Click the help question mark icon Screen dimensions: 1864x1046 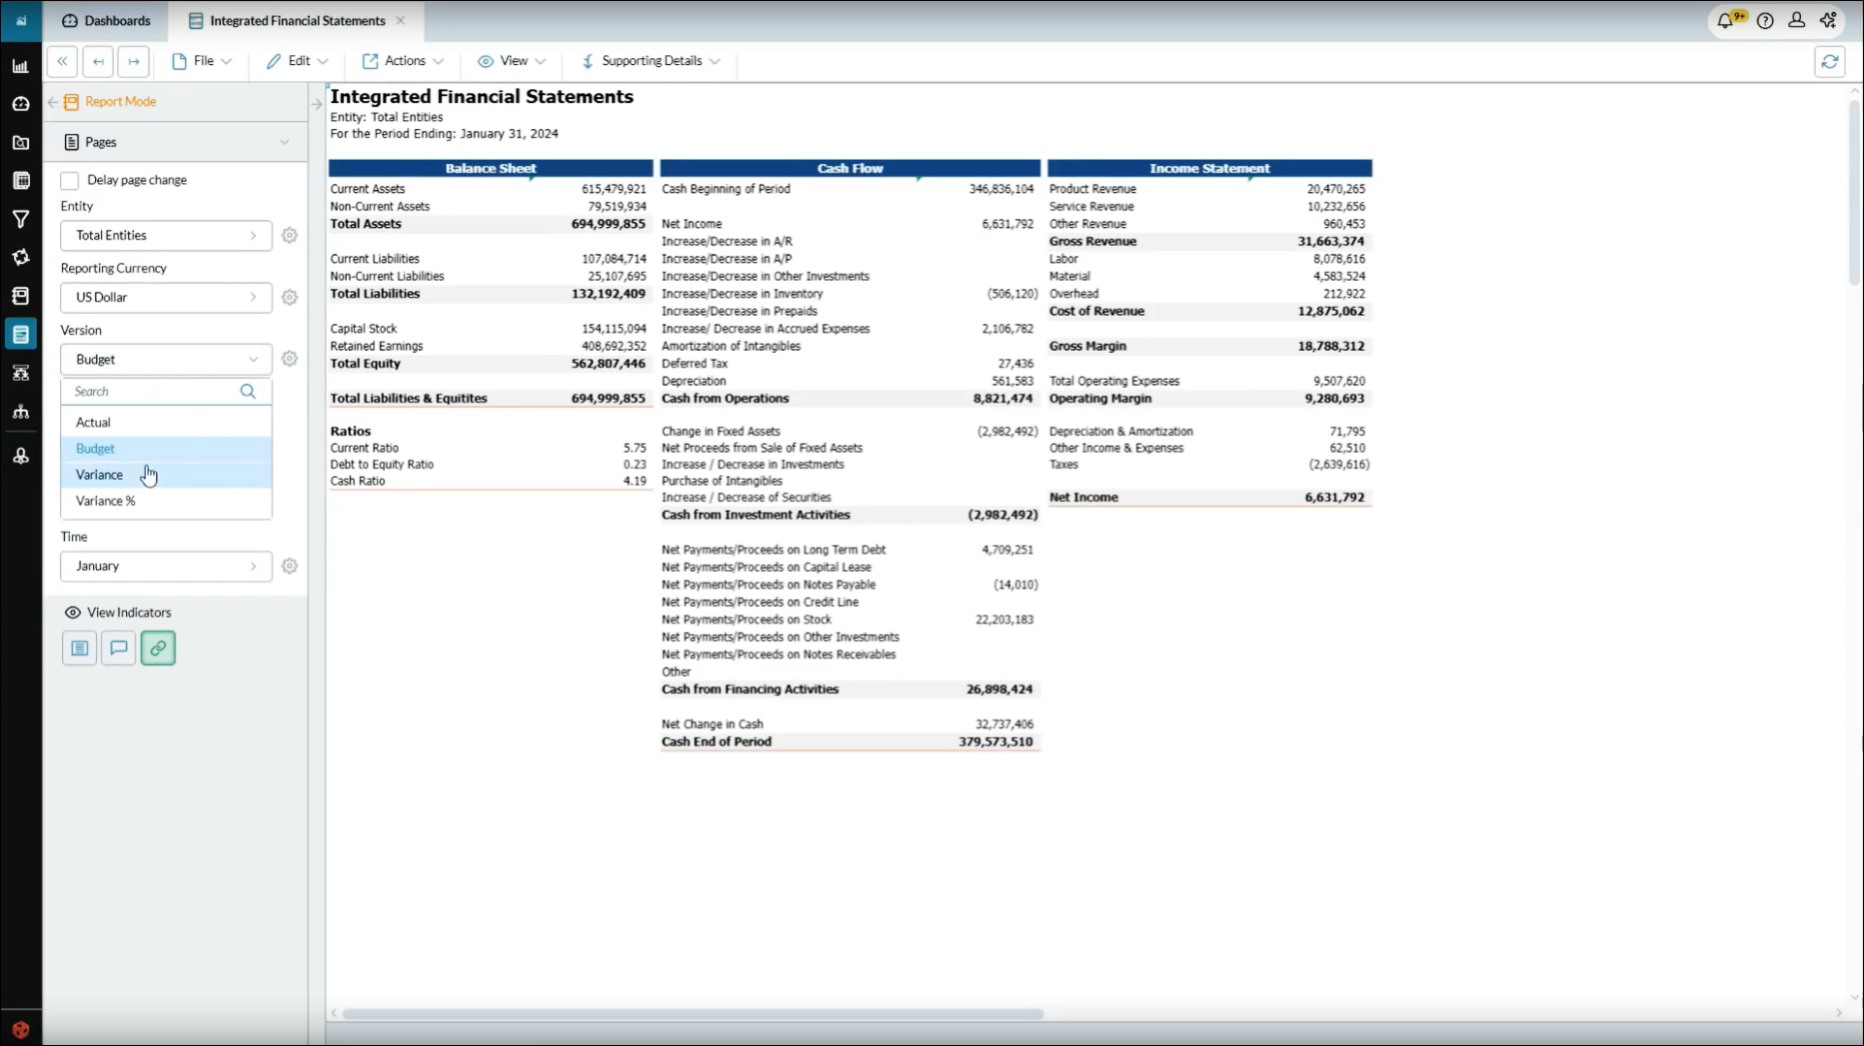[x=1765, y=21]
